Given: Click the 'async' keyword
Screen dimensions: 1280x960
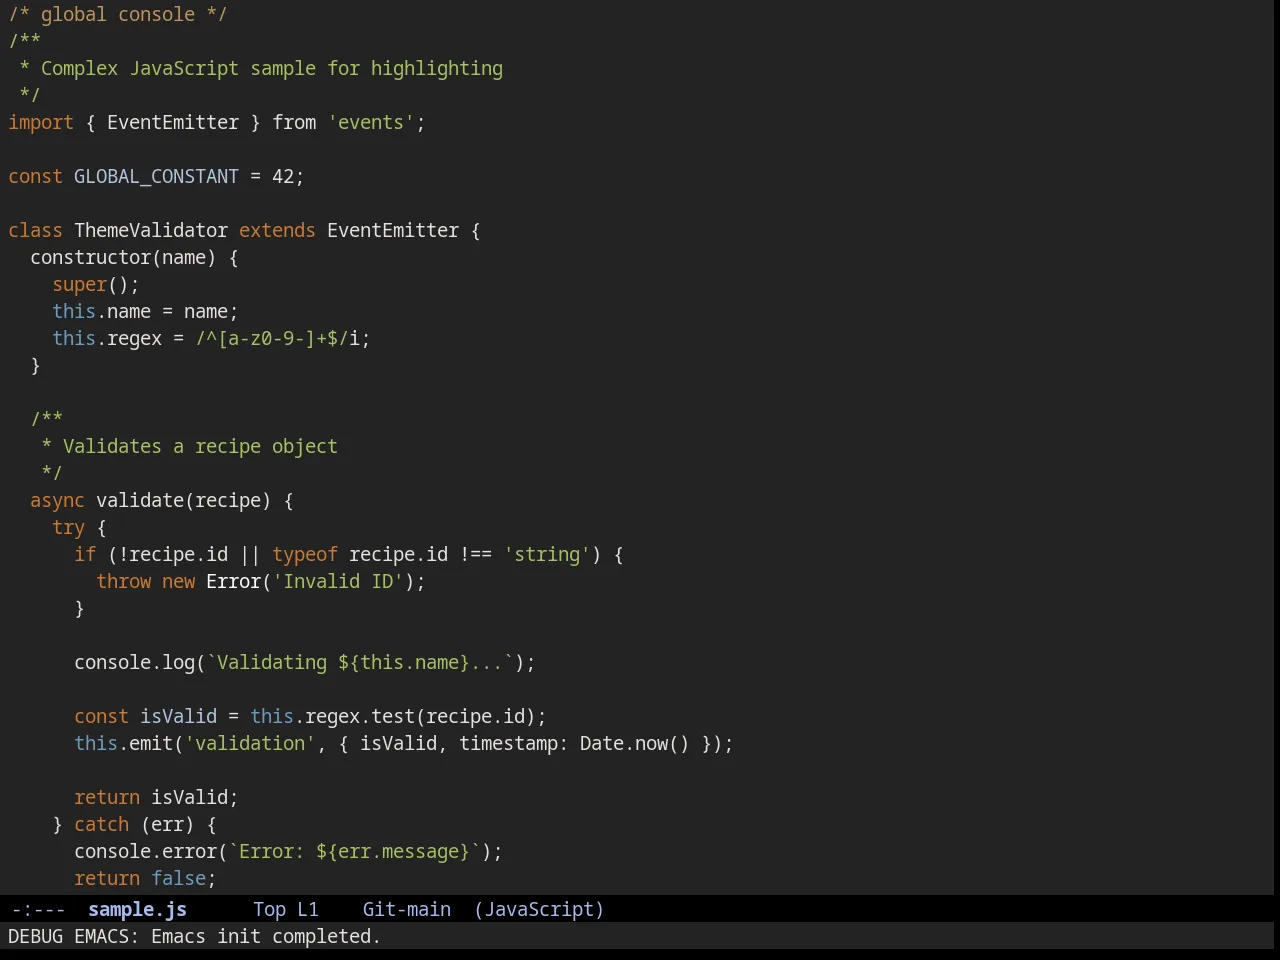Looking at the screenshot, I should [57, 500].
